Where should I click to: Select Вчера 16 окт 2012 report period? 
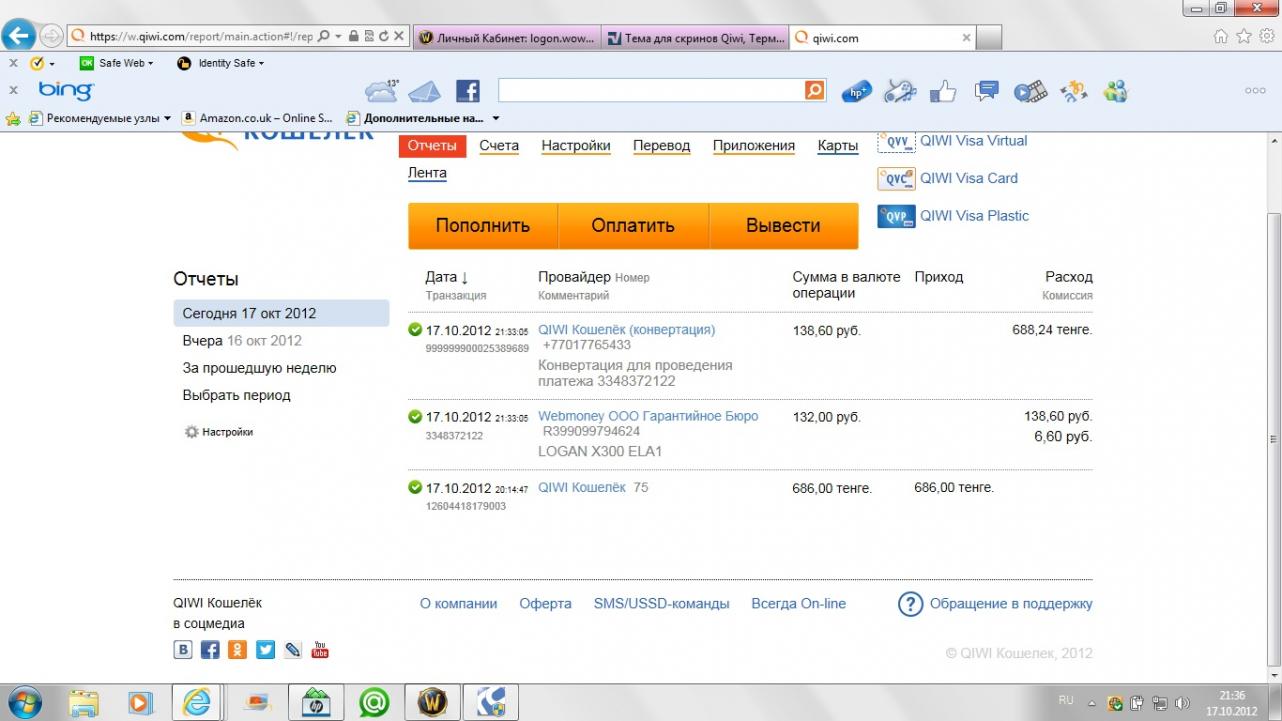point(242,341)
